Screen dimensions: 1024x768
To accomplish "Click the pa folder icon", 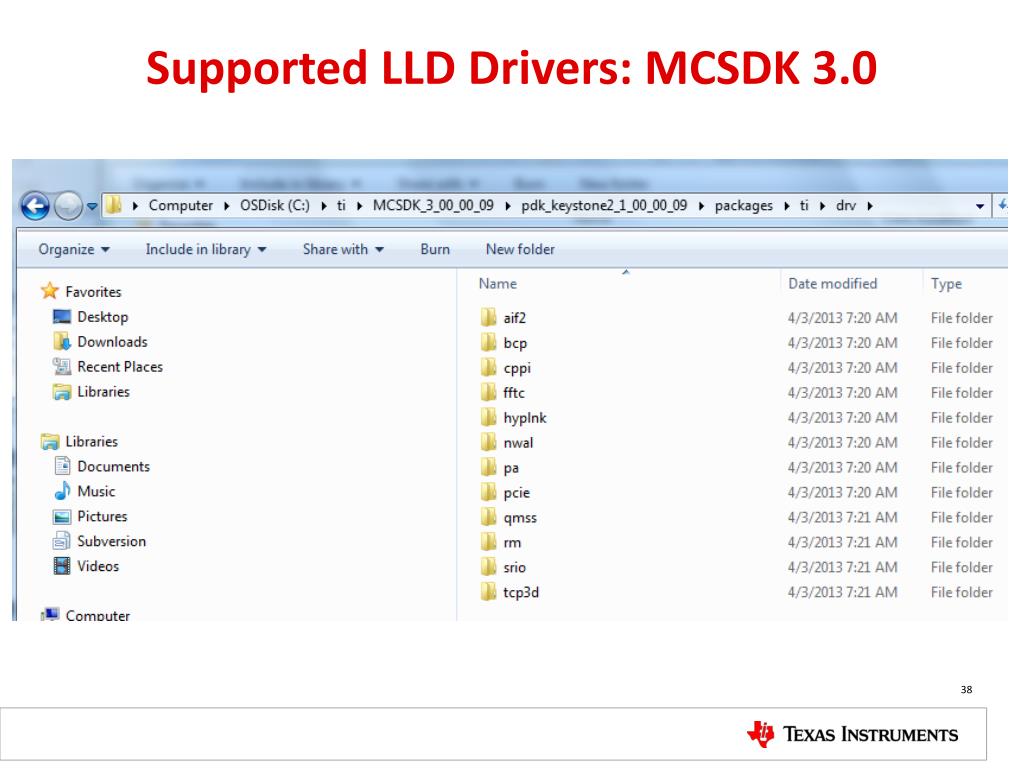I will pyautogui.click(x=488, y=467).
